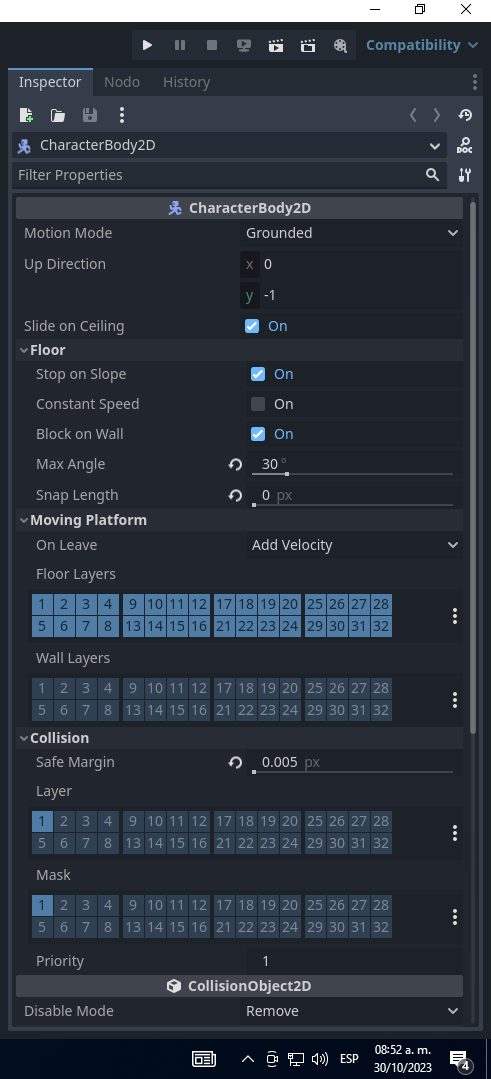Run the current scene clapperboard icon
The height and width of the screenshot is (1079, 491).
point(276,45)
